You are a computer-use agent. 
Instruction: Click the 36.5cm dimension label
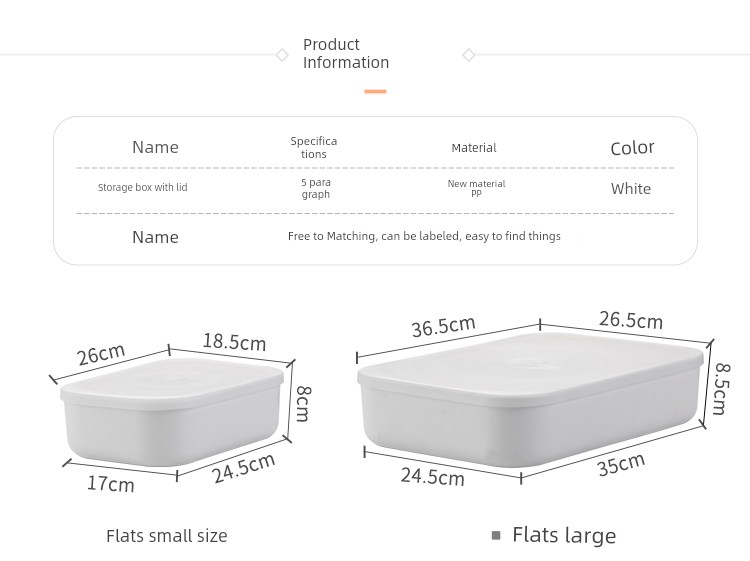[443, 327]
